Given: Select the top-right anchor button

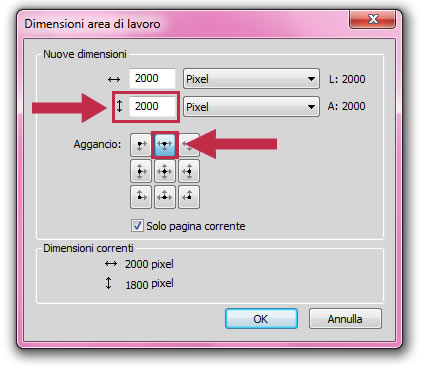Looking at the screenshot, I should point(189,145).
